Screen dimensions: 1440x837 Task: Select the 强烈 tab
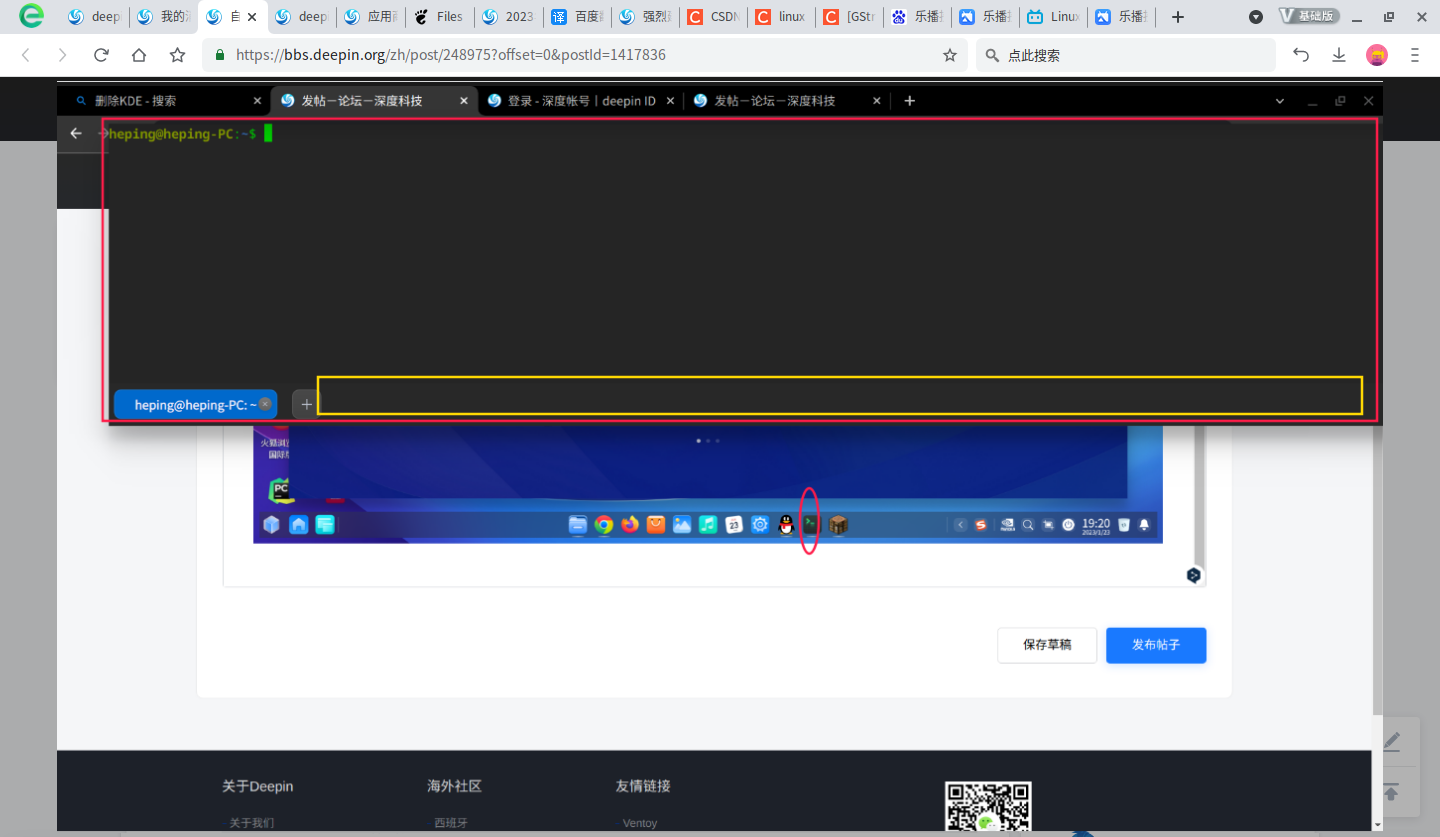pos(647,17)
